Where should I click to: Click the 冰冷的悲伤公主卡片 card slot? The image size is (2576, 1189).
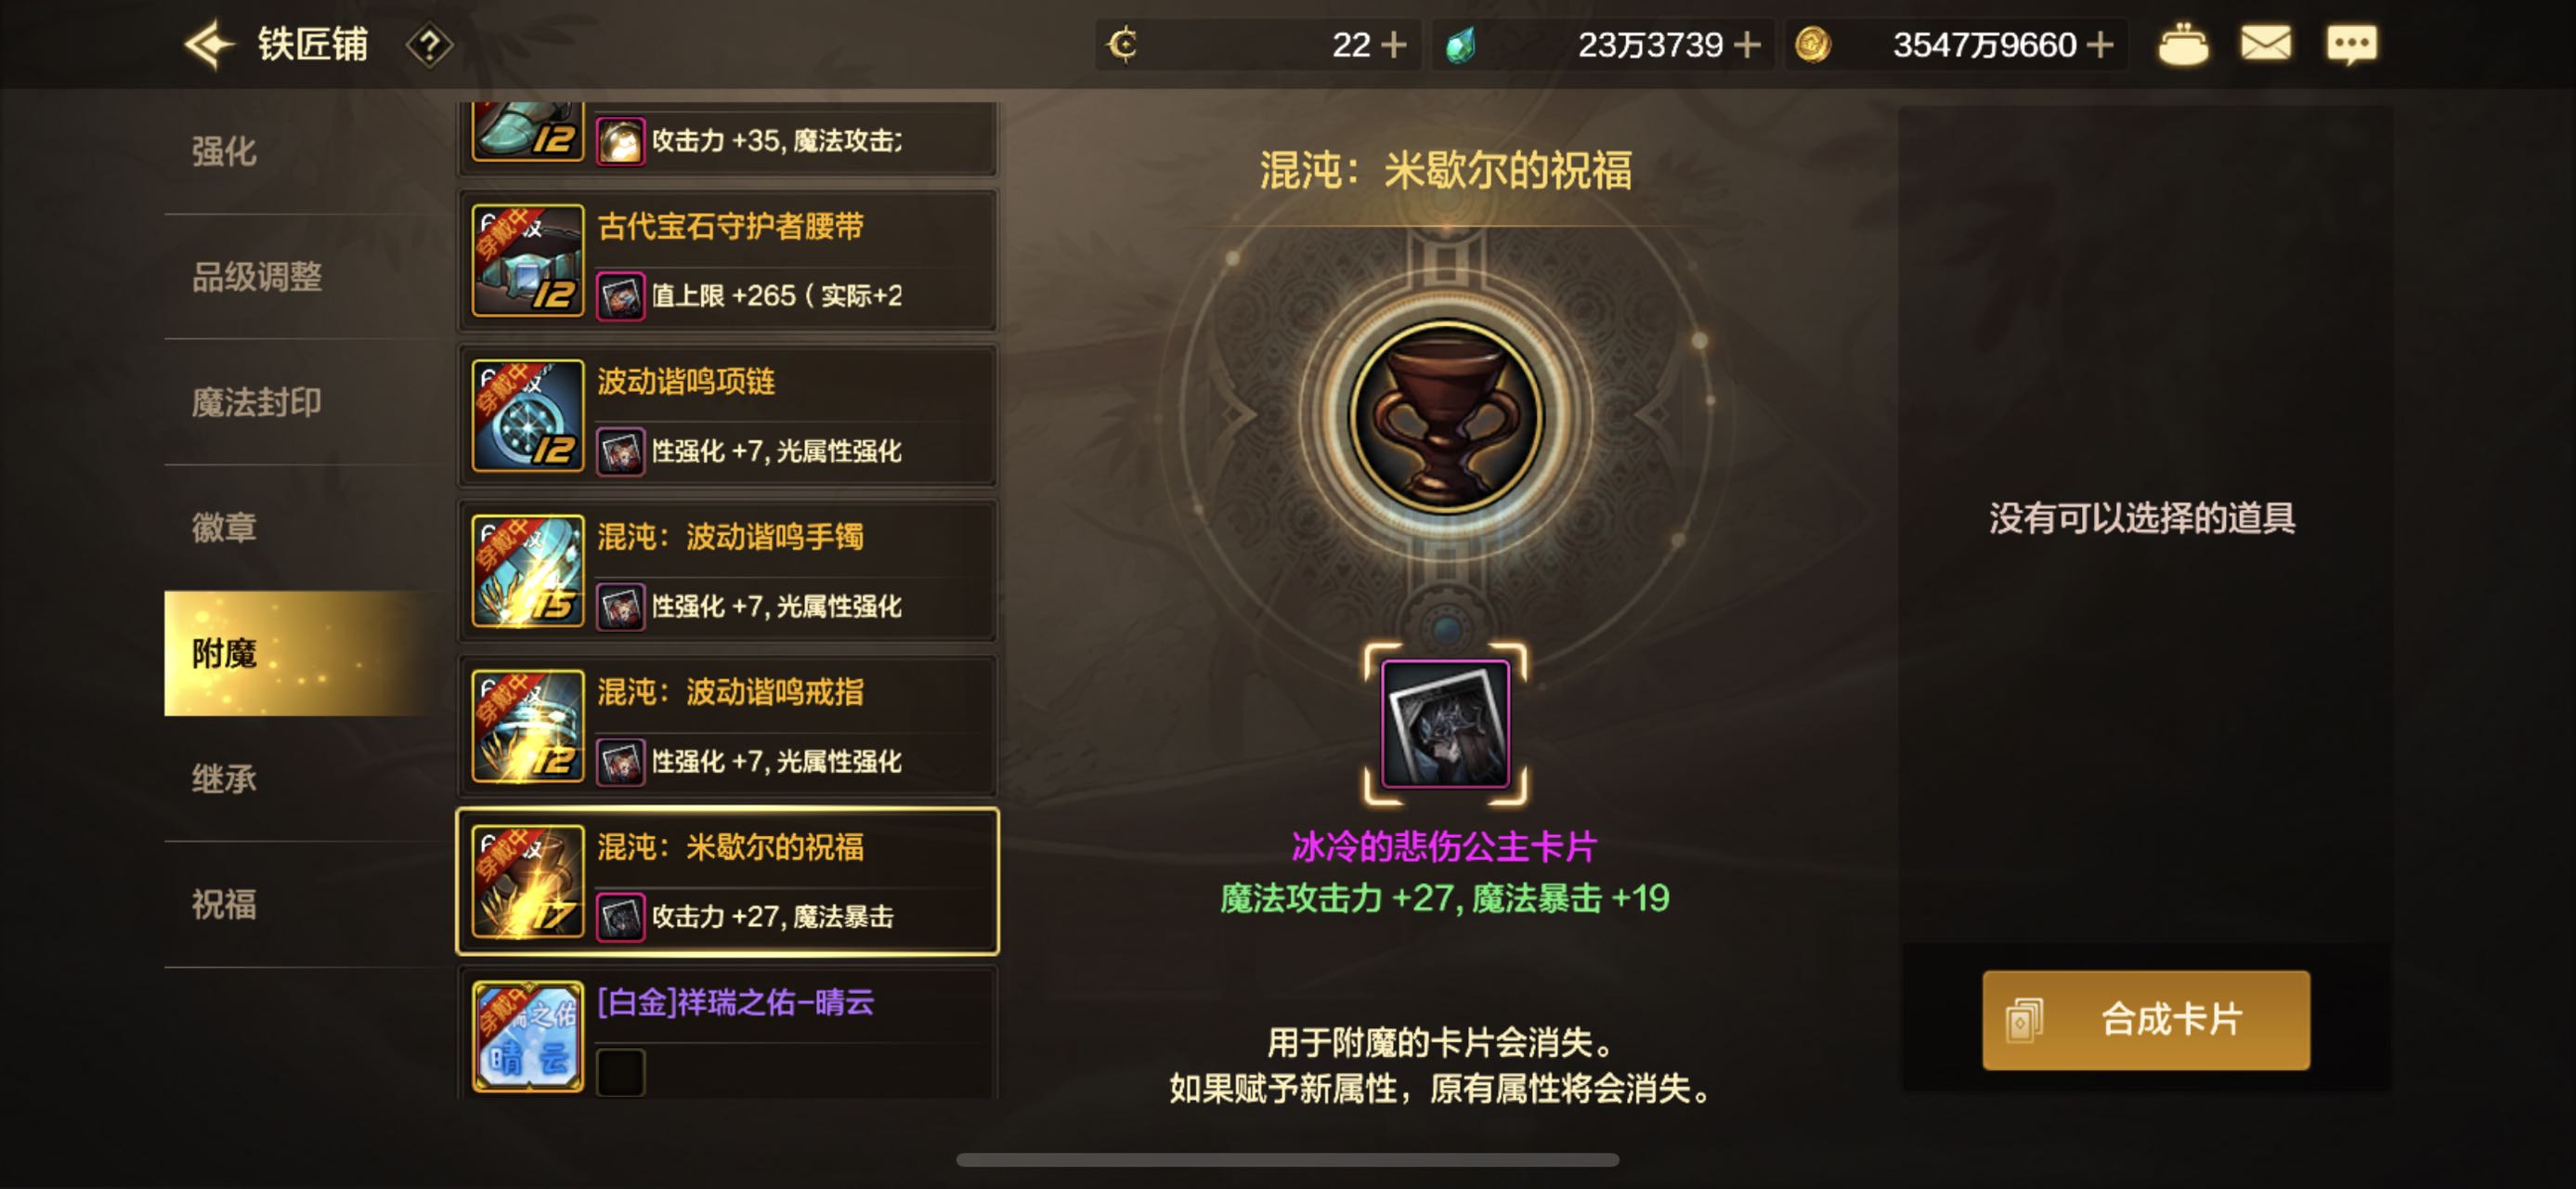pos(1445,724)
